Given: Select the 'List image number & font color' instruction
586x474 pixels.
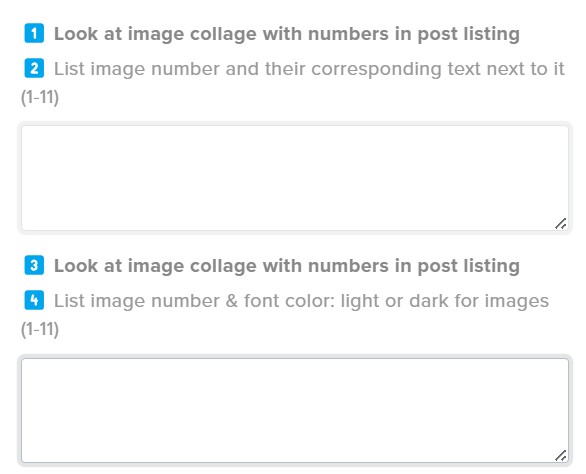Looking at the screenshot, I should 301,301.
